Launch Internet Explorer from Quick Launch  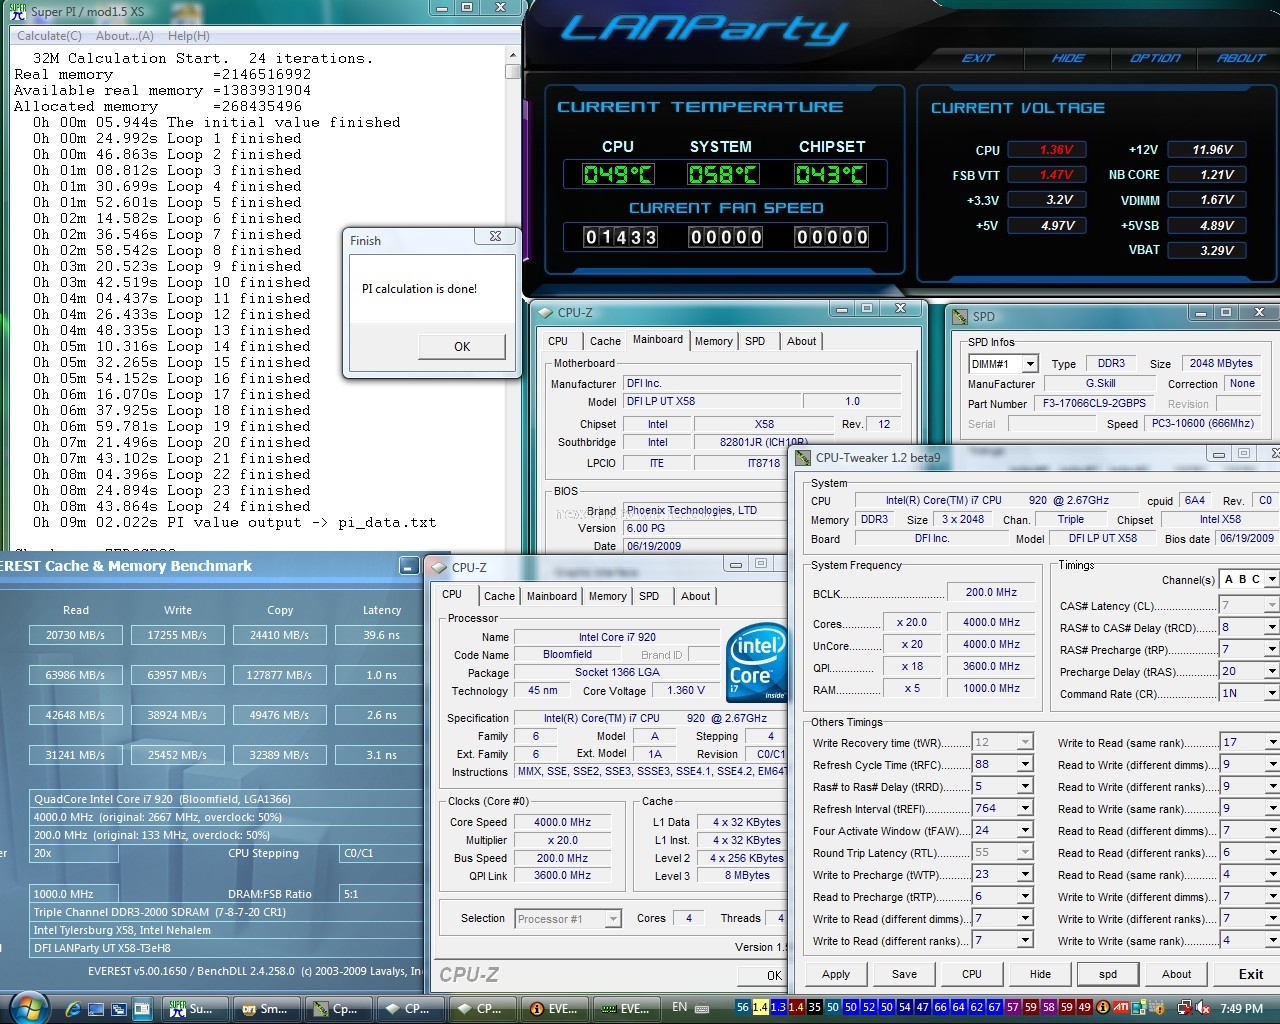point(74,1008)
